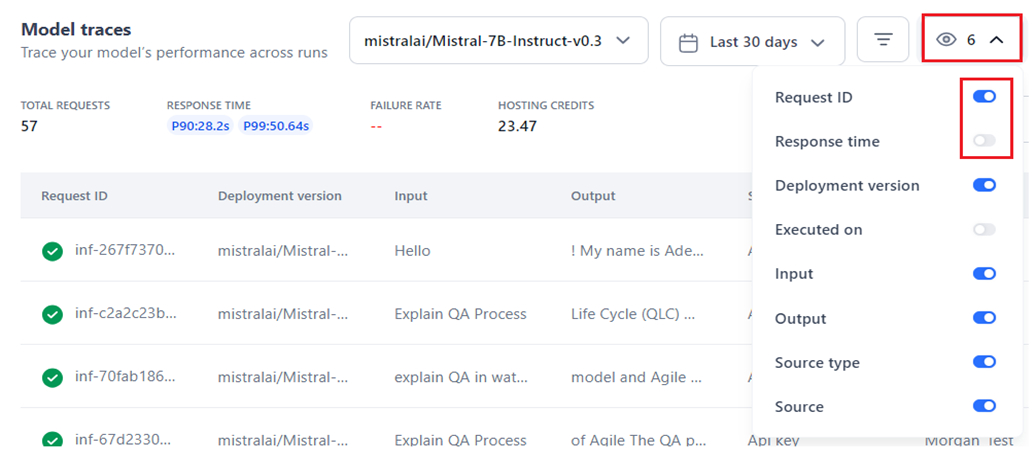This screenshot has width=1036, height=455.
Task: Select the Output column header
Action: [593, 196]
